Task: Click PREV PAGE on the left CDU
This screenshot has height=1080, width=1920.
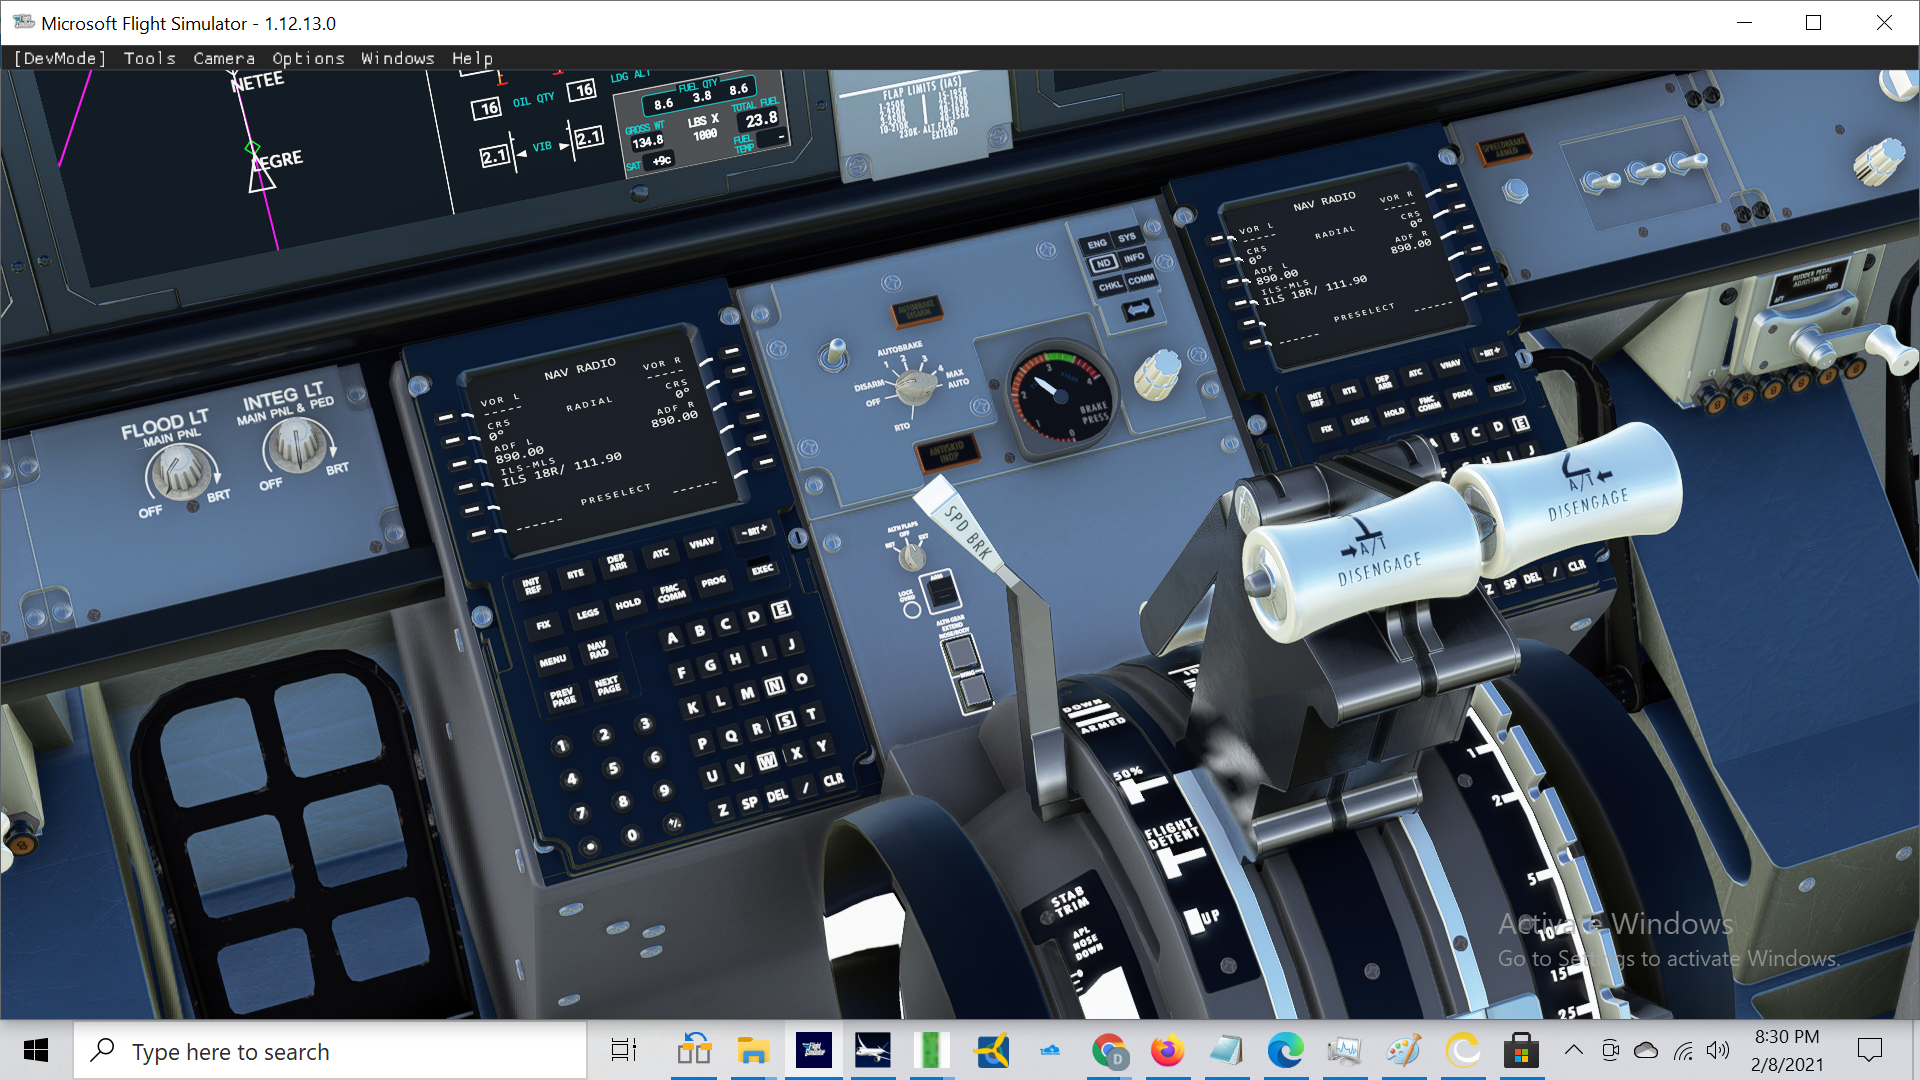Action: tap(563, 697)
